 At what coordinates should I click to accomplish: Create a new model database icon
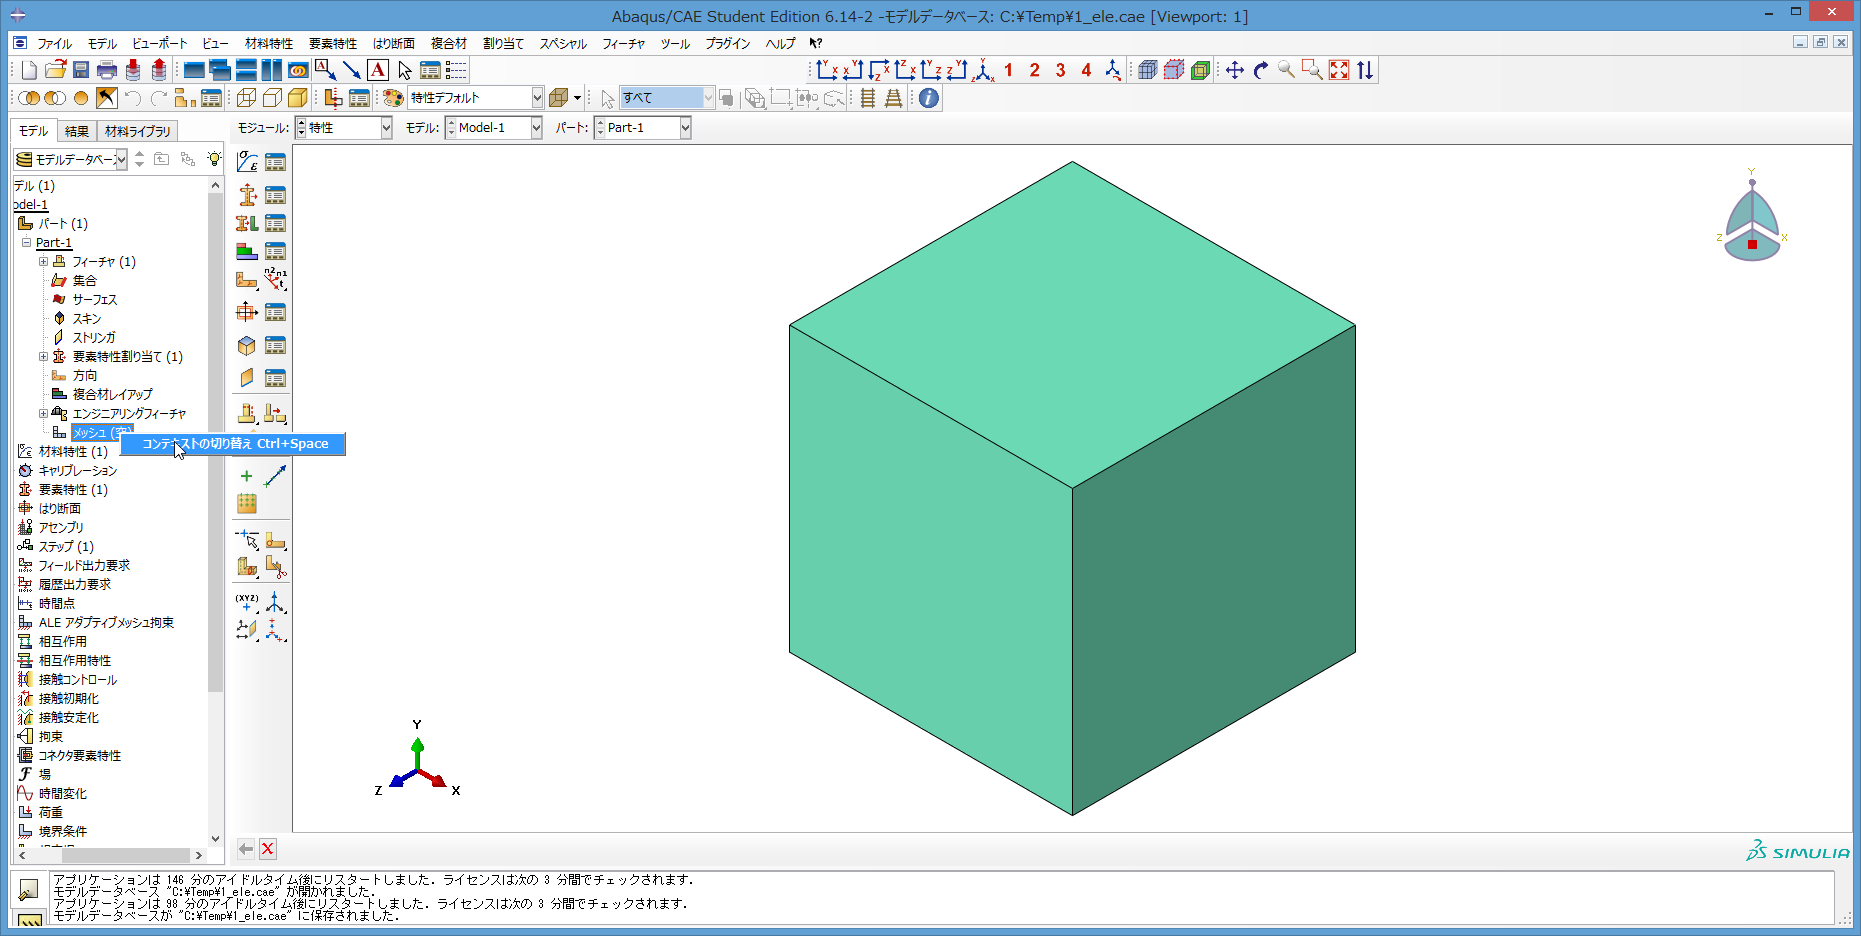click(29, 70)
